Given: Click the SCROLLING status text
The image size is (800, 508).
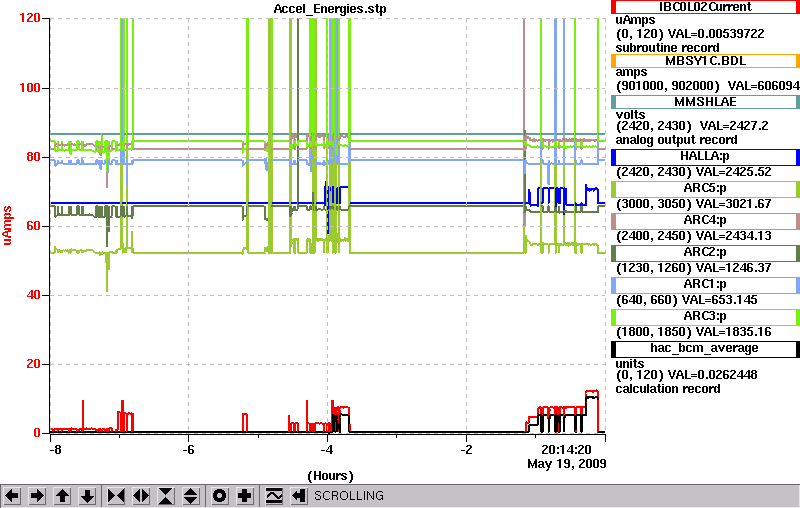Looking at the screenshot, I should (348, 496).
